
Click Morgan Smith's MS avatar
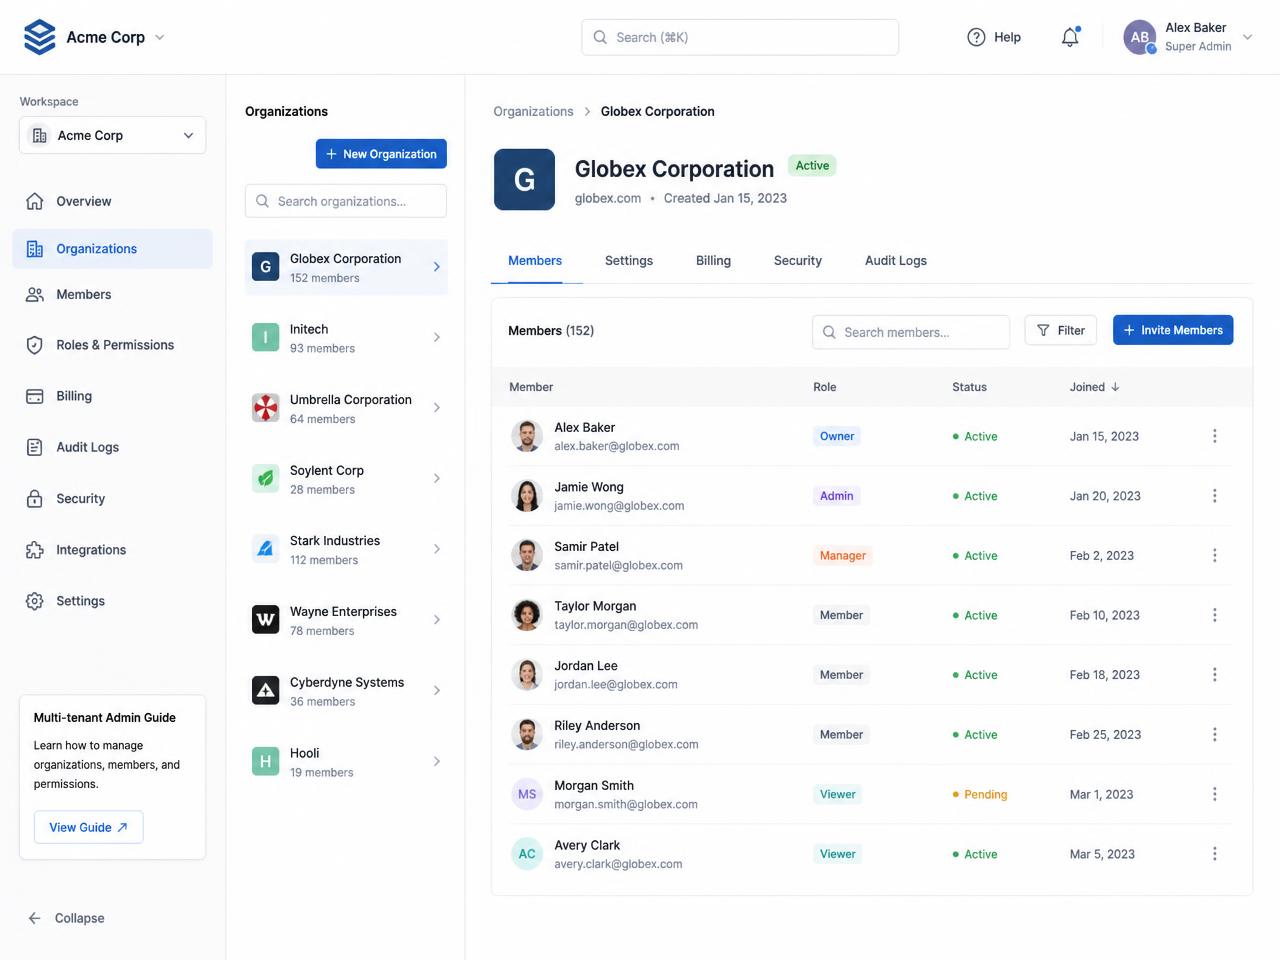click(527, 794)
